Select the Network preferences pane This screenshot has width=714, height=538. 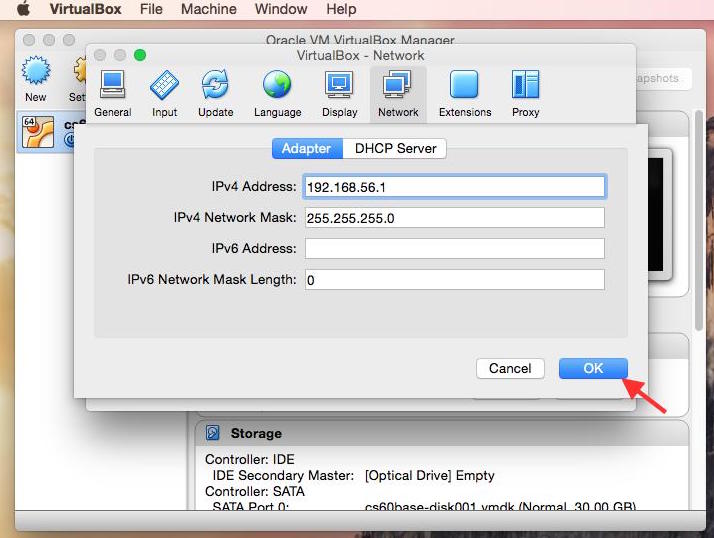click(398, 94)
